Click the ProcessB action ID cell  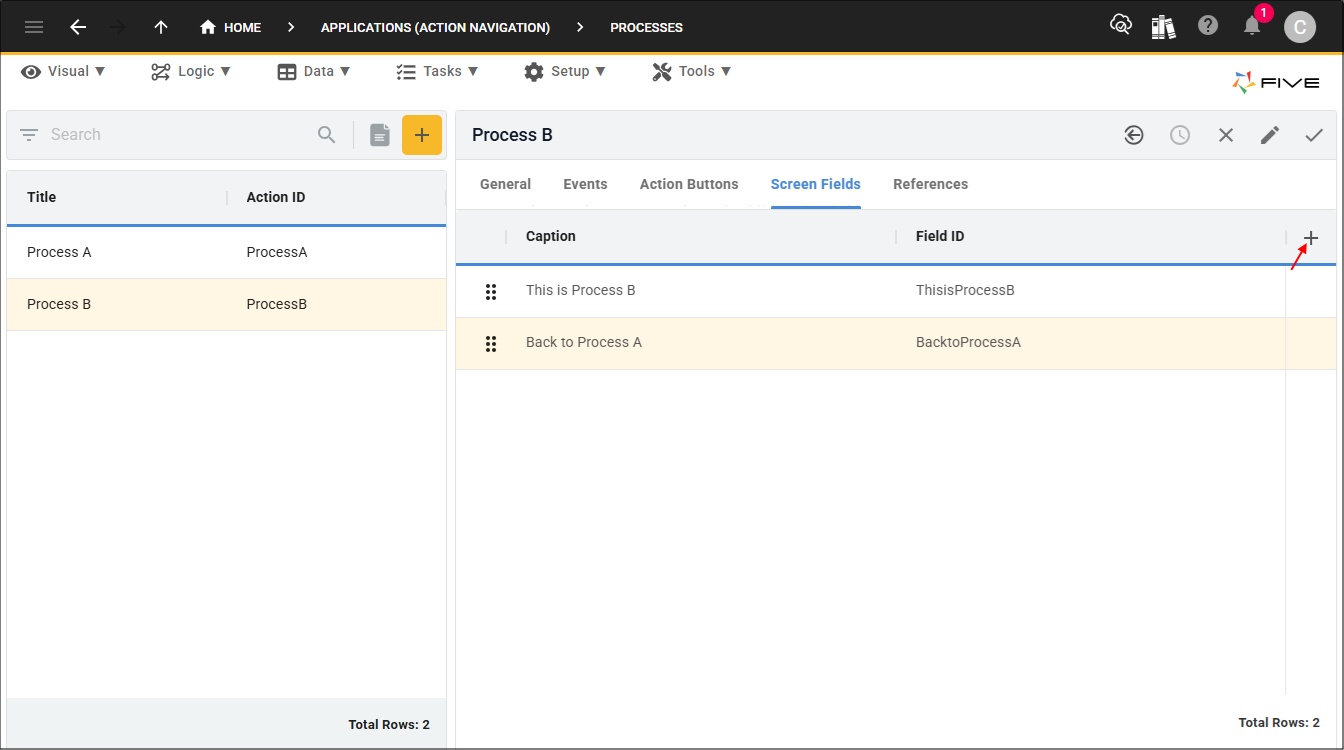(277, 304)
